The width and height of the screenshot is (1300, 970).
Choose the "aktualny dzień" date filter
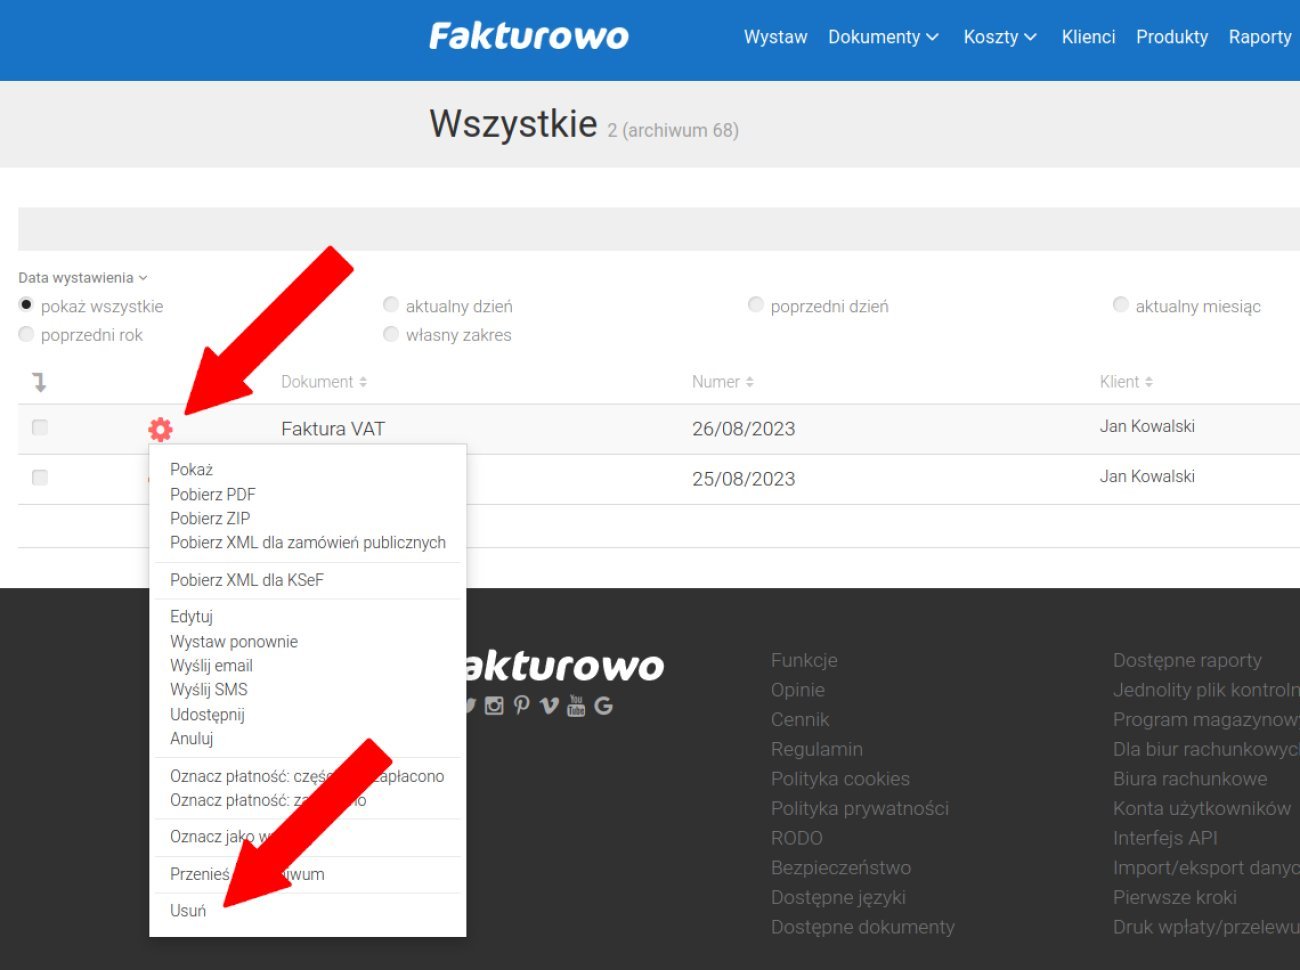point(391,305)
